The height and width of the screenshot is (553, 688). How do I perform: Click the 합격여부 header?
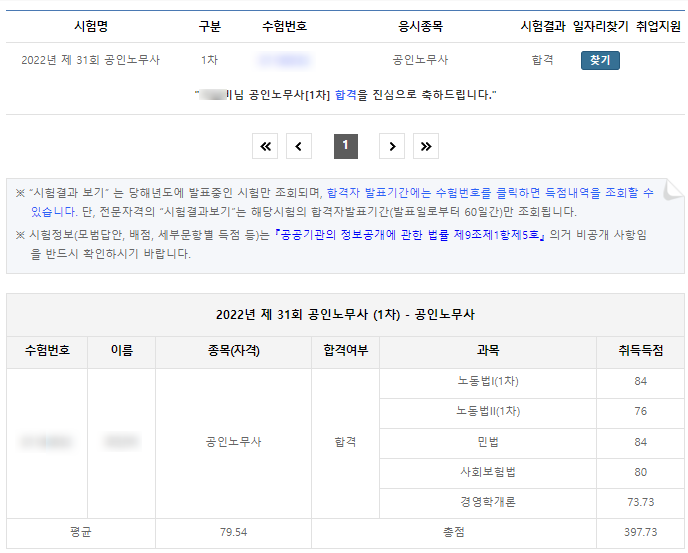[345, 350]
